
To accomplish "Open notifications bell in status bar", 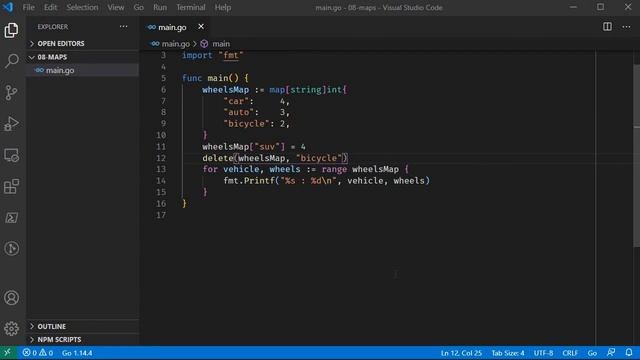I will click(629, 353).
